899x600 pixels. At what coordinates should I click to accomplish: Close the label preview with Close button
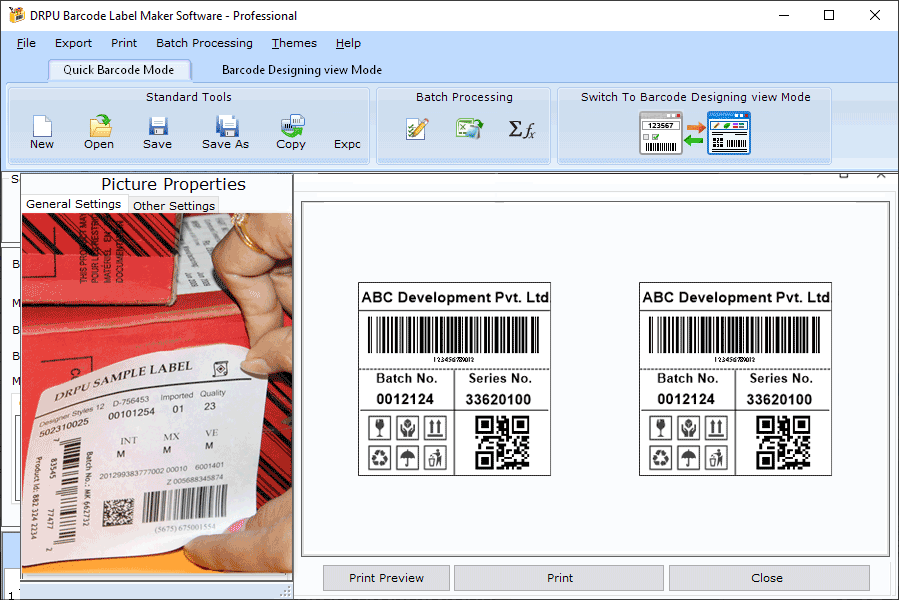point(767,578)
